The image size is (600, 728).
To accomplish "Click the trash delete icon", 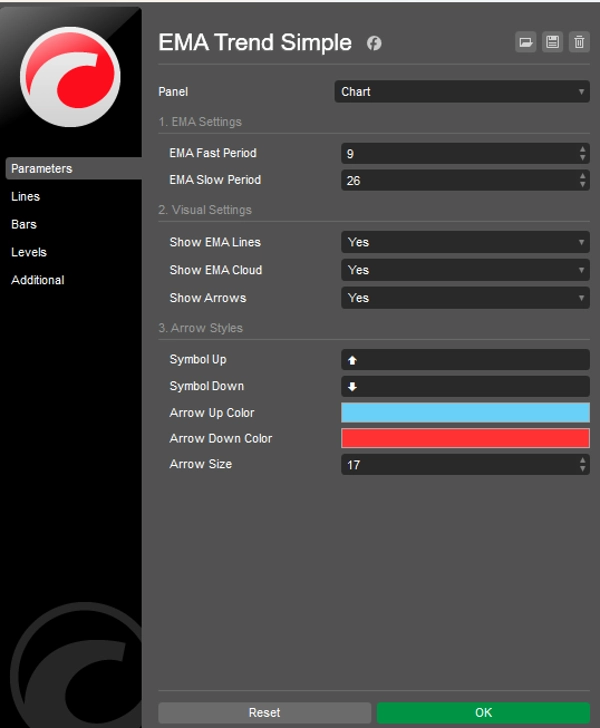I will tap(579, 42).
